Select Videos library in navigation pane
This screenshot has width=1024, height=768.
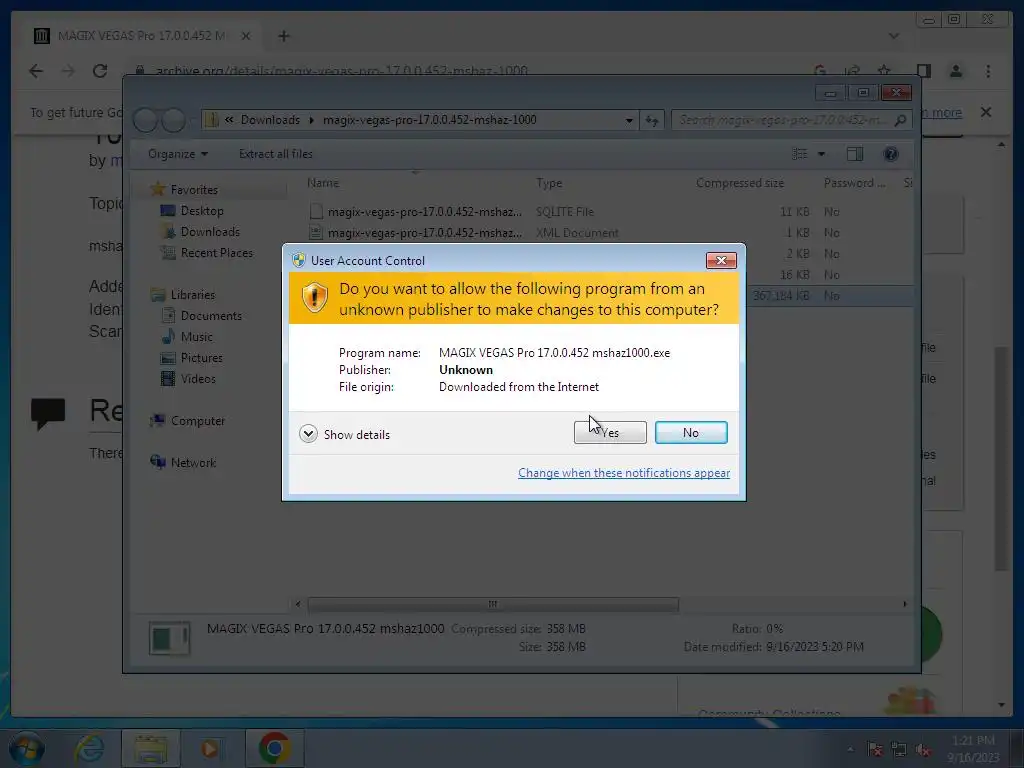tap(198, 379)
